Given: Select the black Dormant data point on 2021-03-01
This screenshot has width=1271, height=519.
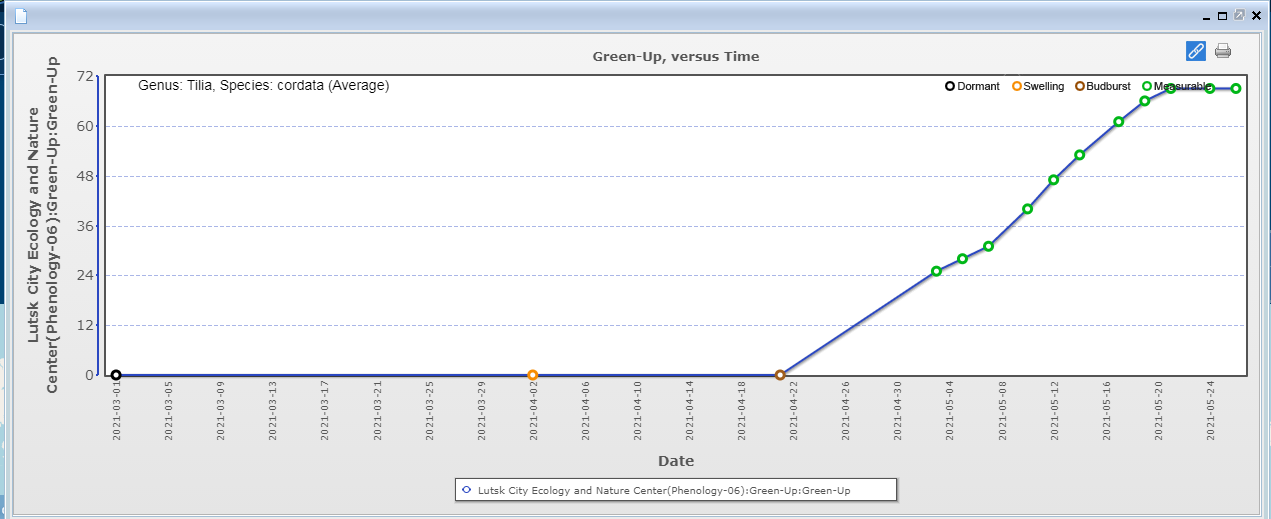Looking at the screenshot, I should (x=116, y=375).
